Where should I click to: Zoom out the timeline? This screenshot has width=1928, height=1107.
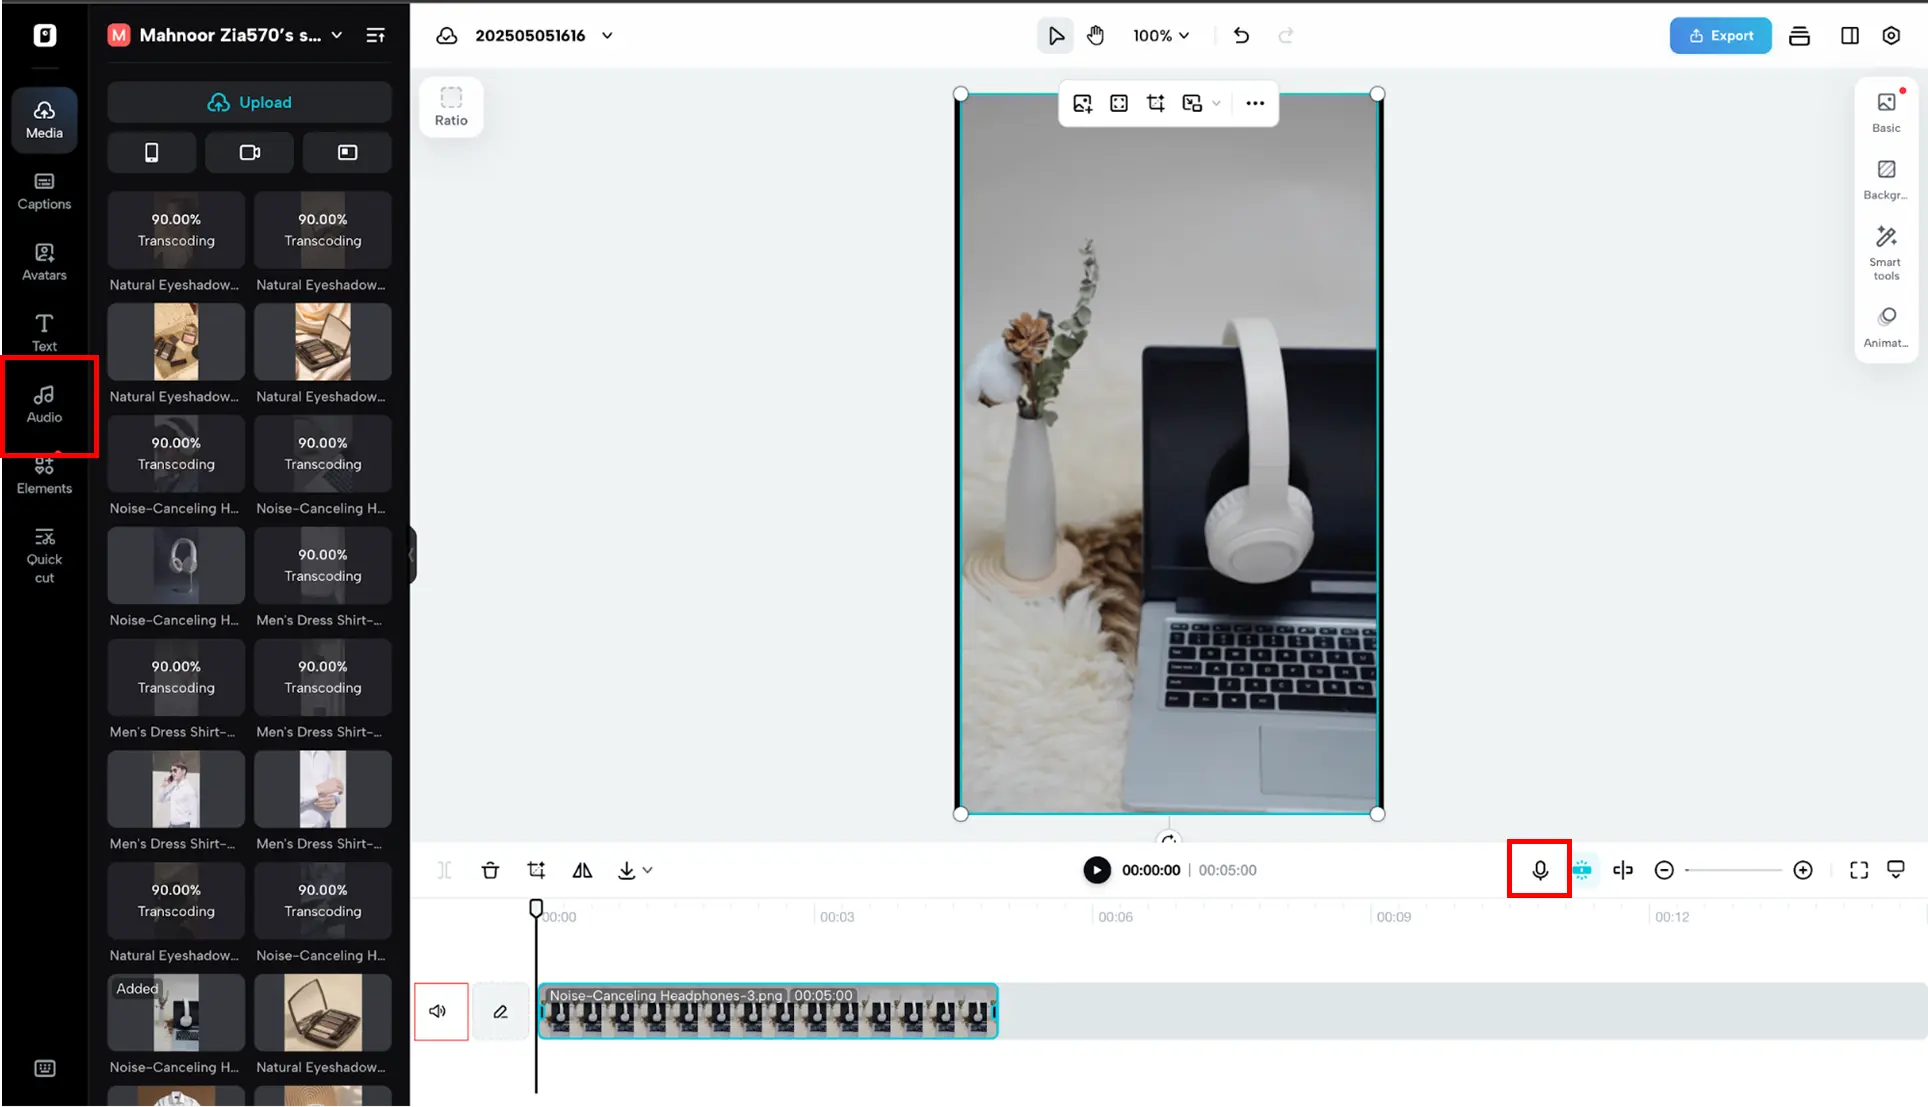[x=1664, y=870]
